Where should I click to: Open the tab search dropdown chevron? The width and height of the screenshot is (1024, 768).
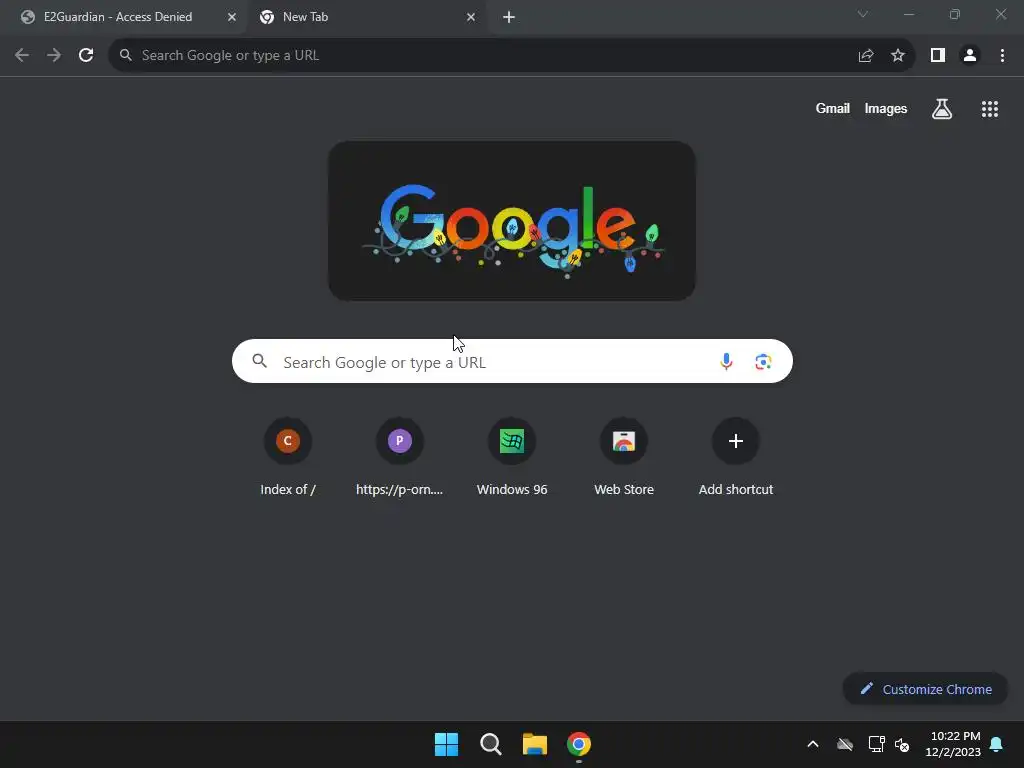[x=863, y=14]
